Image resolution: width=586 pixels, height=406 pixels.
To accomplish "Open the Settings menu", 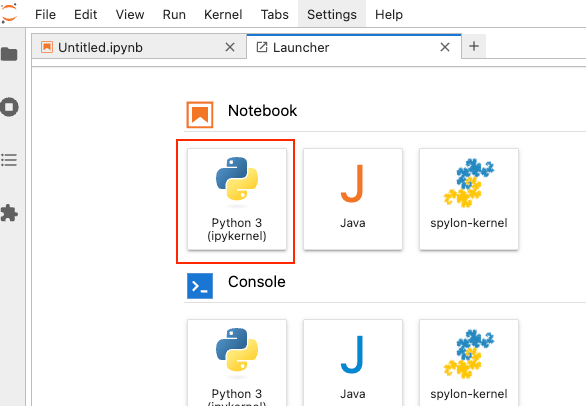I will coord(331,14).
